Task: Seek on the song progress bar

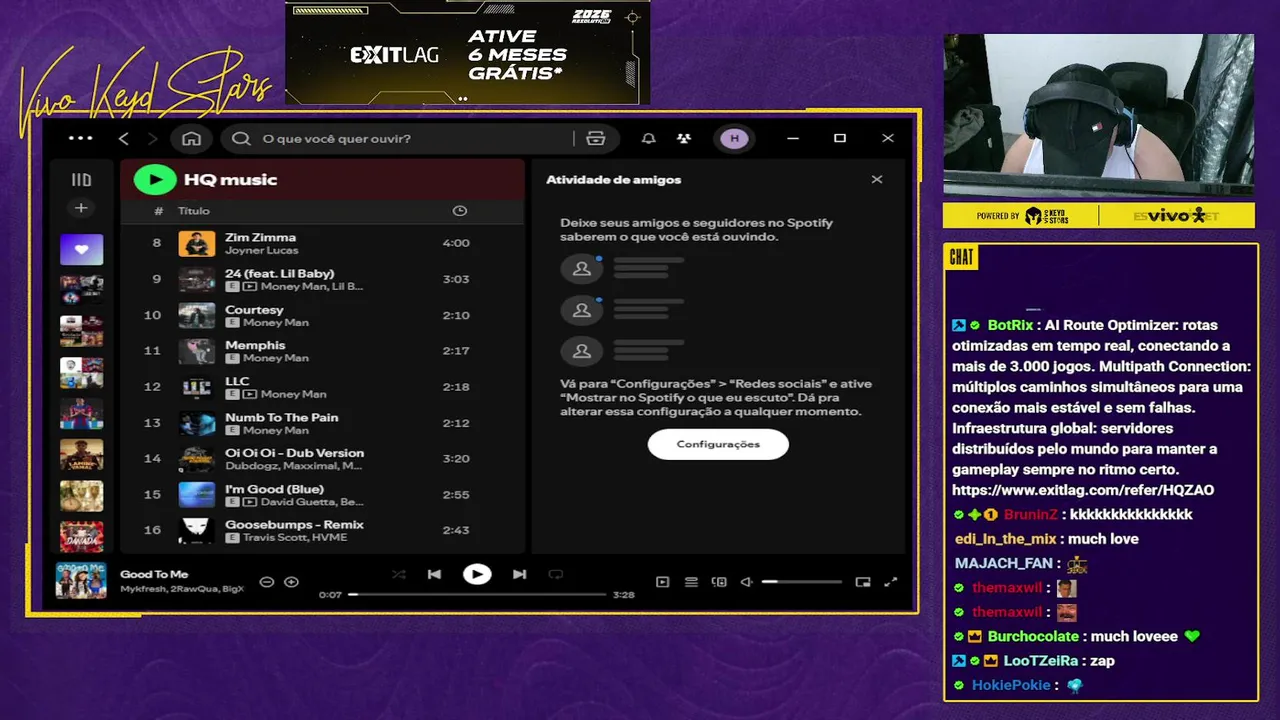Action: coord(478,594)
